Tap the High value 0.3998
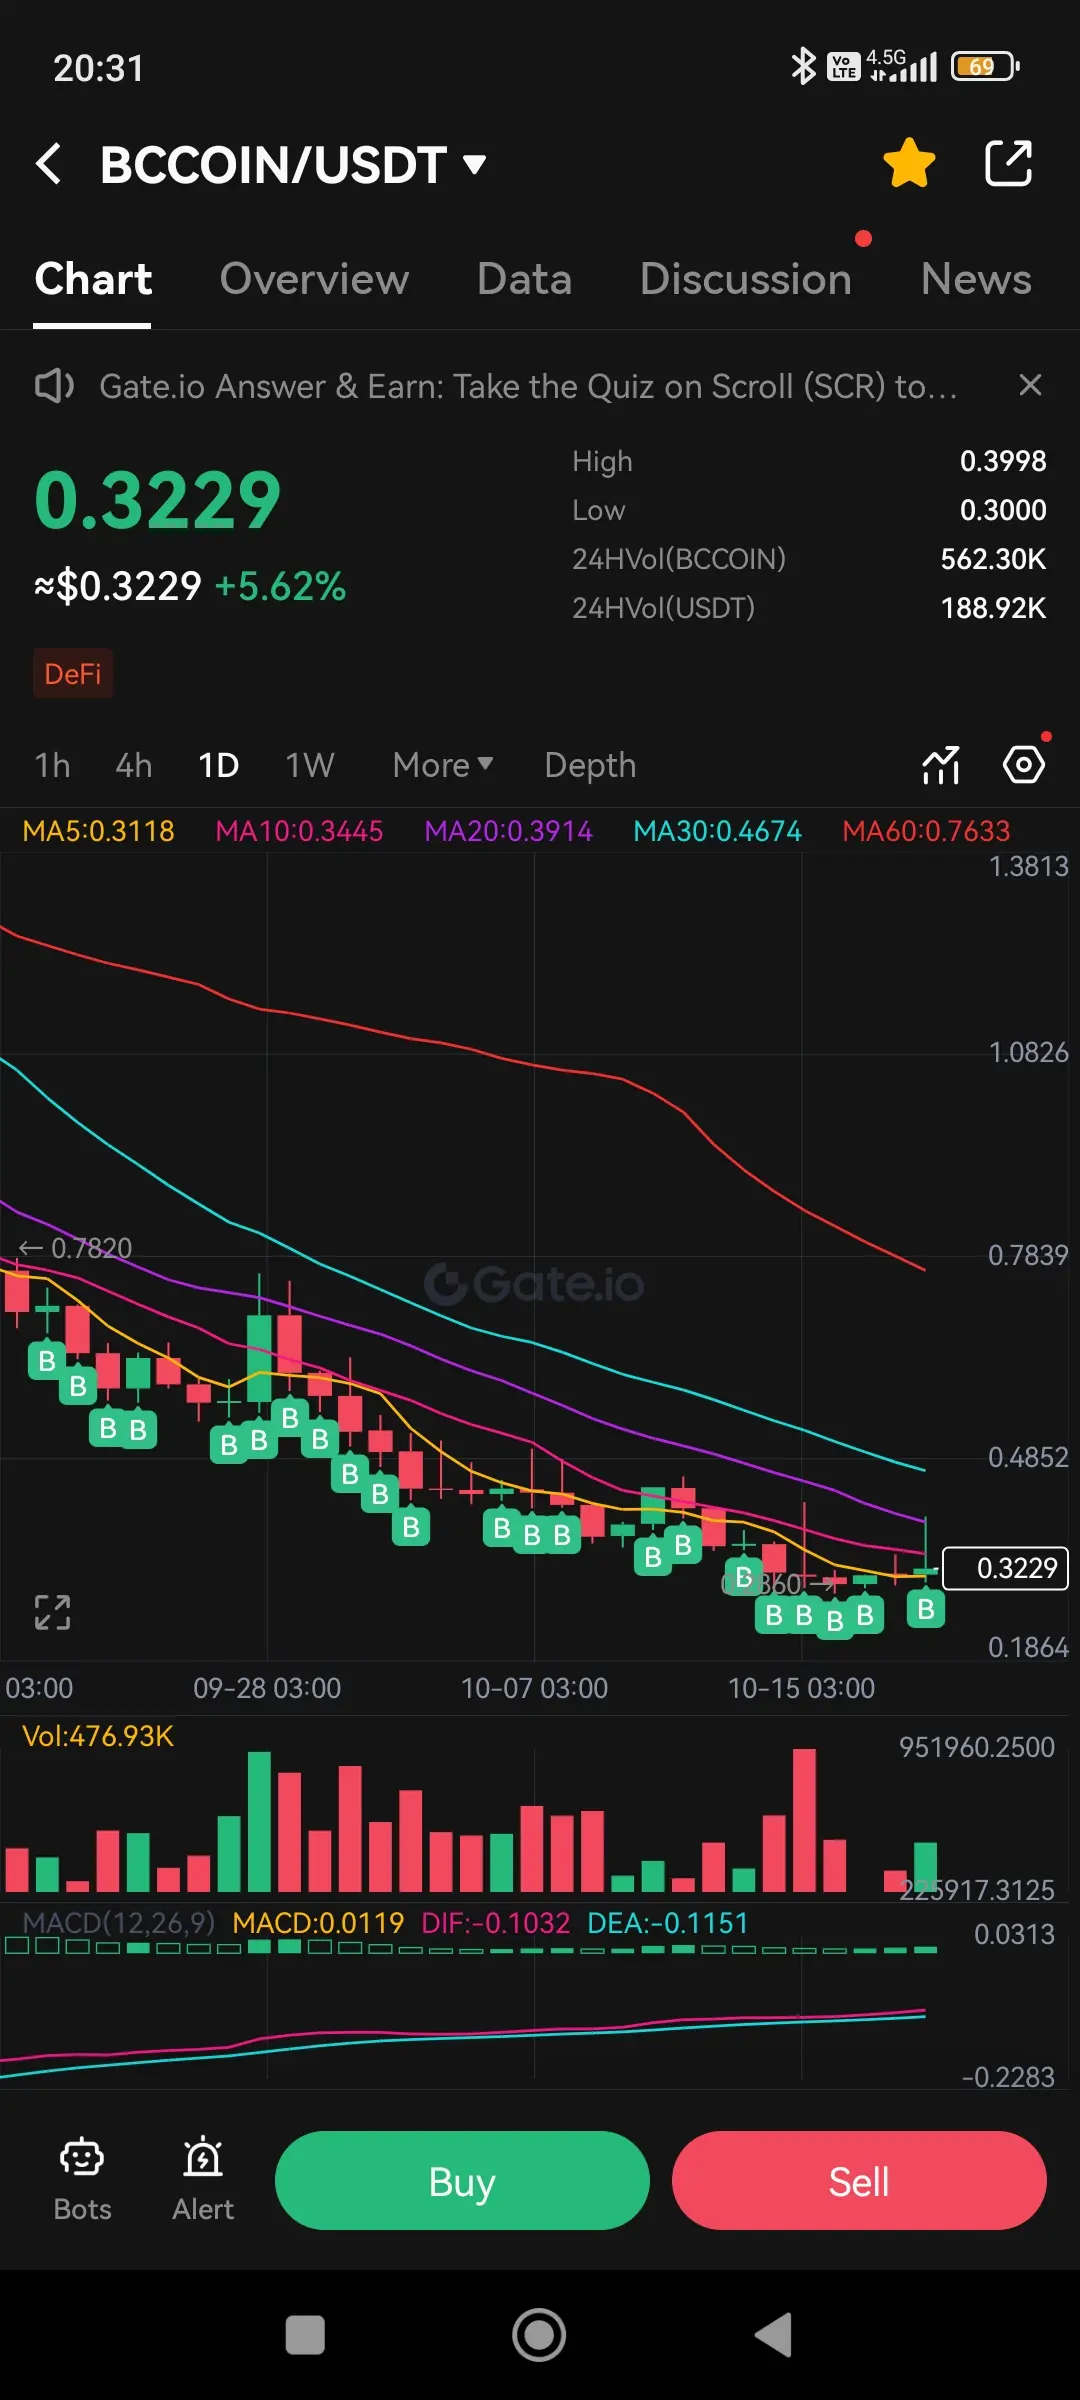Image resolution: width=1080 pixels, height=2400 pixels. coord(1003,461)
